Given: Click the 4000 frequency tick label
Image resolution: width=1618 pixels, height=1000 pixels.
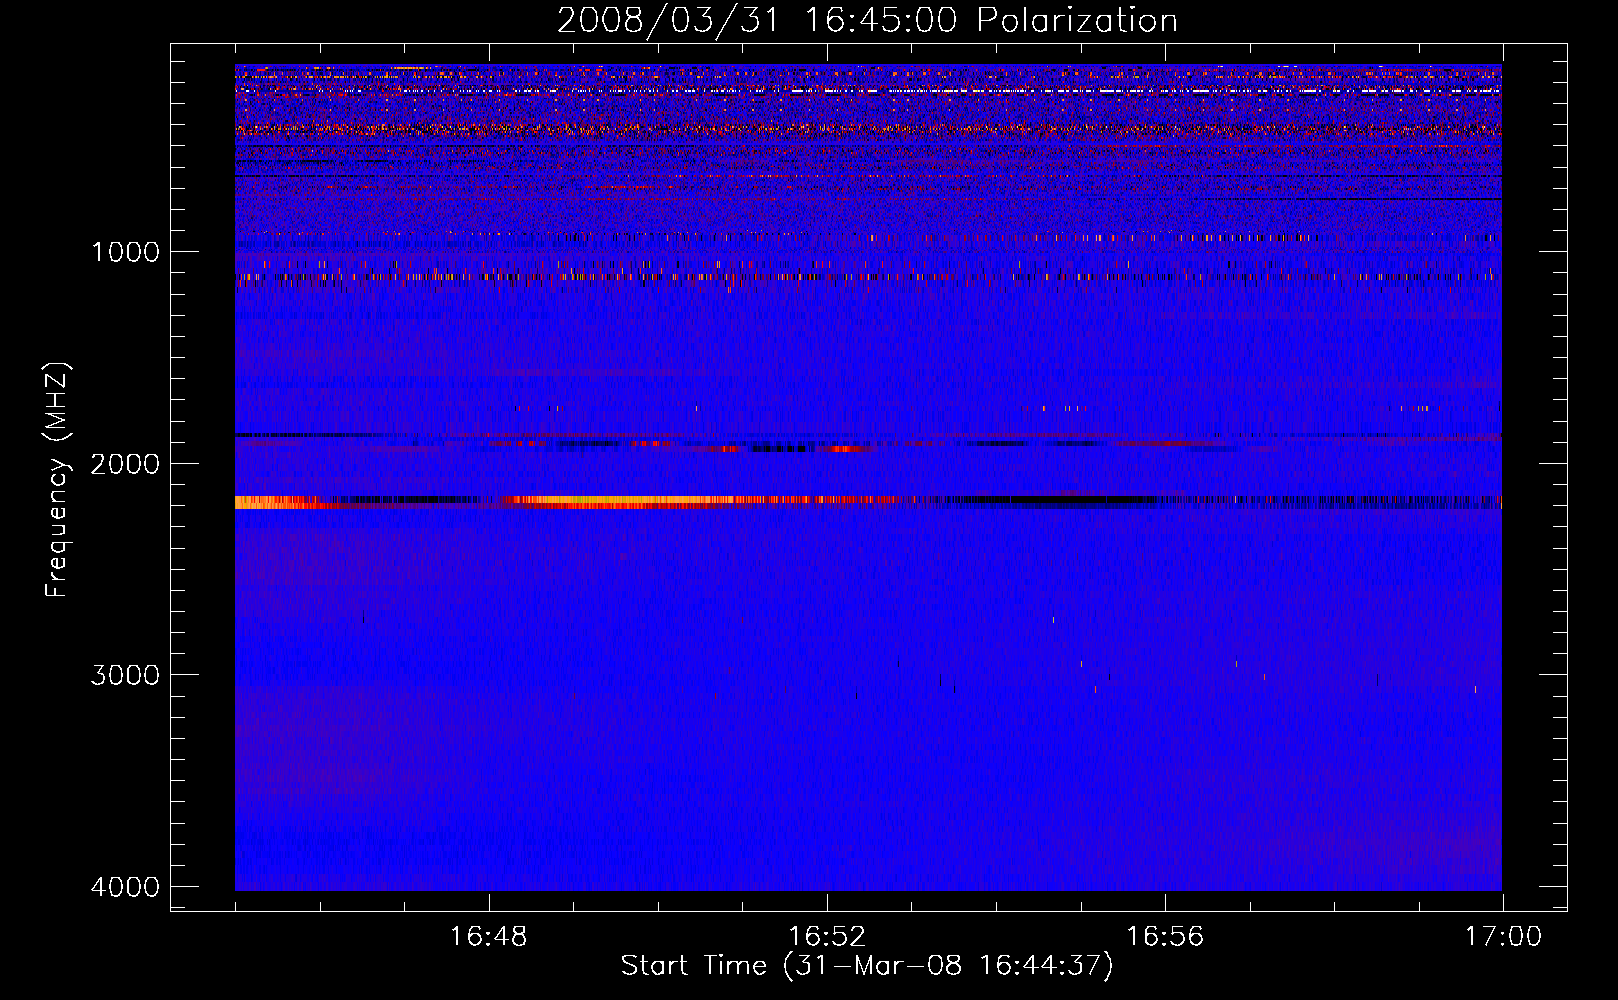Looking at the screenshot, I should point(126,887).
